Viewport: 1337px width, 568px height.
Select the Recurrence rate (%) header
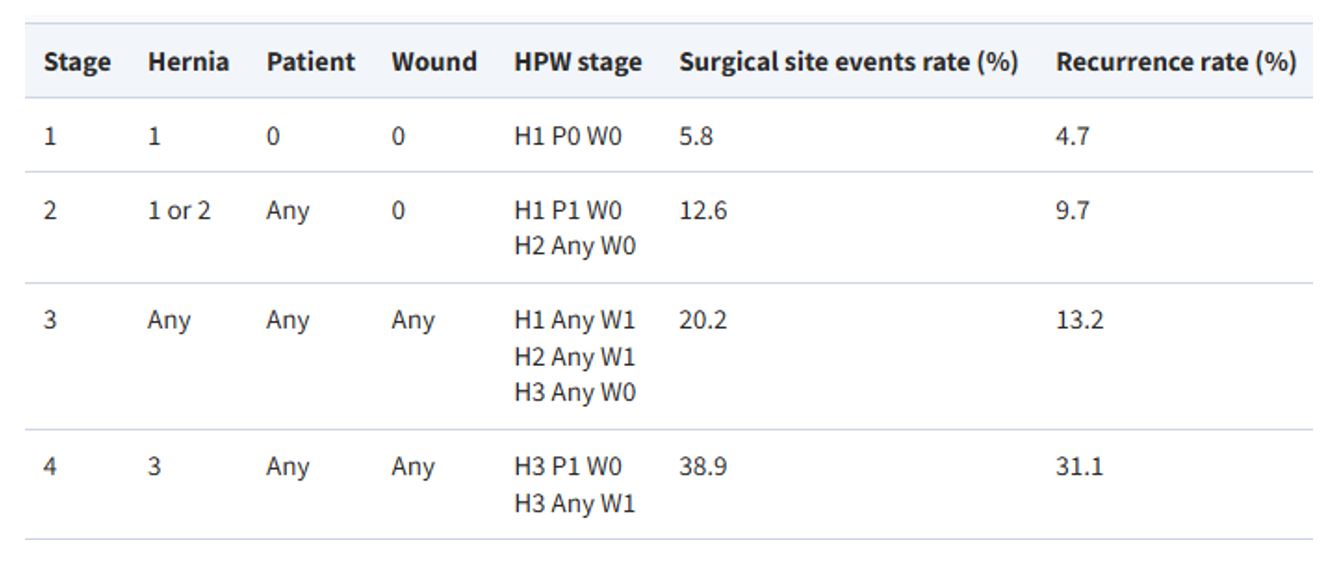coord(1176,62)
